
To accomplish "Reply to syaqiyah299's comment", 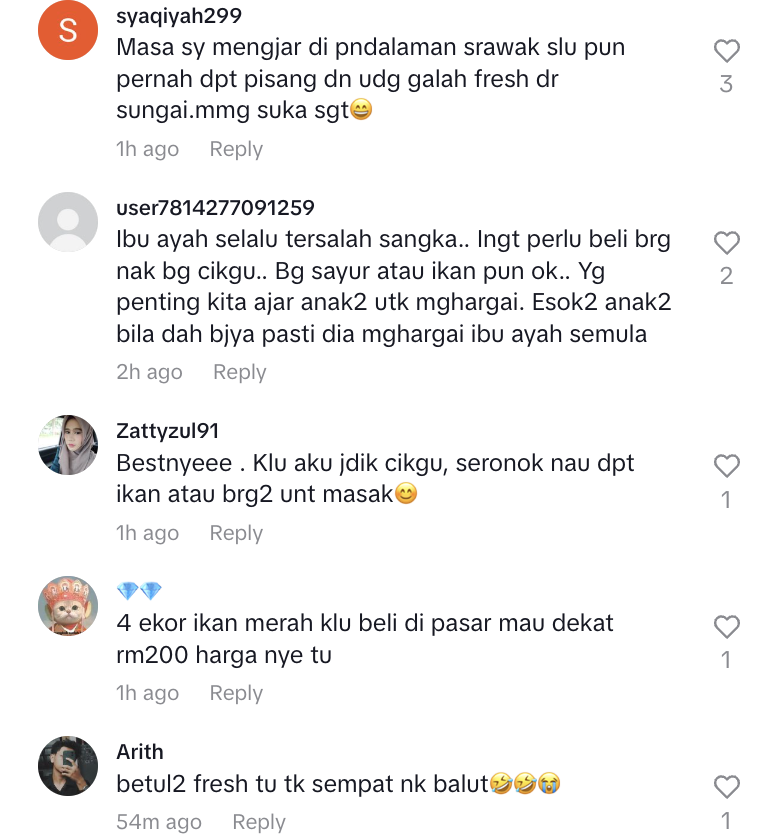I will (x=236, y=149).
